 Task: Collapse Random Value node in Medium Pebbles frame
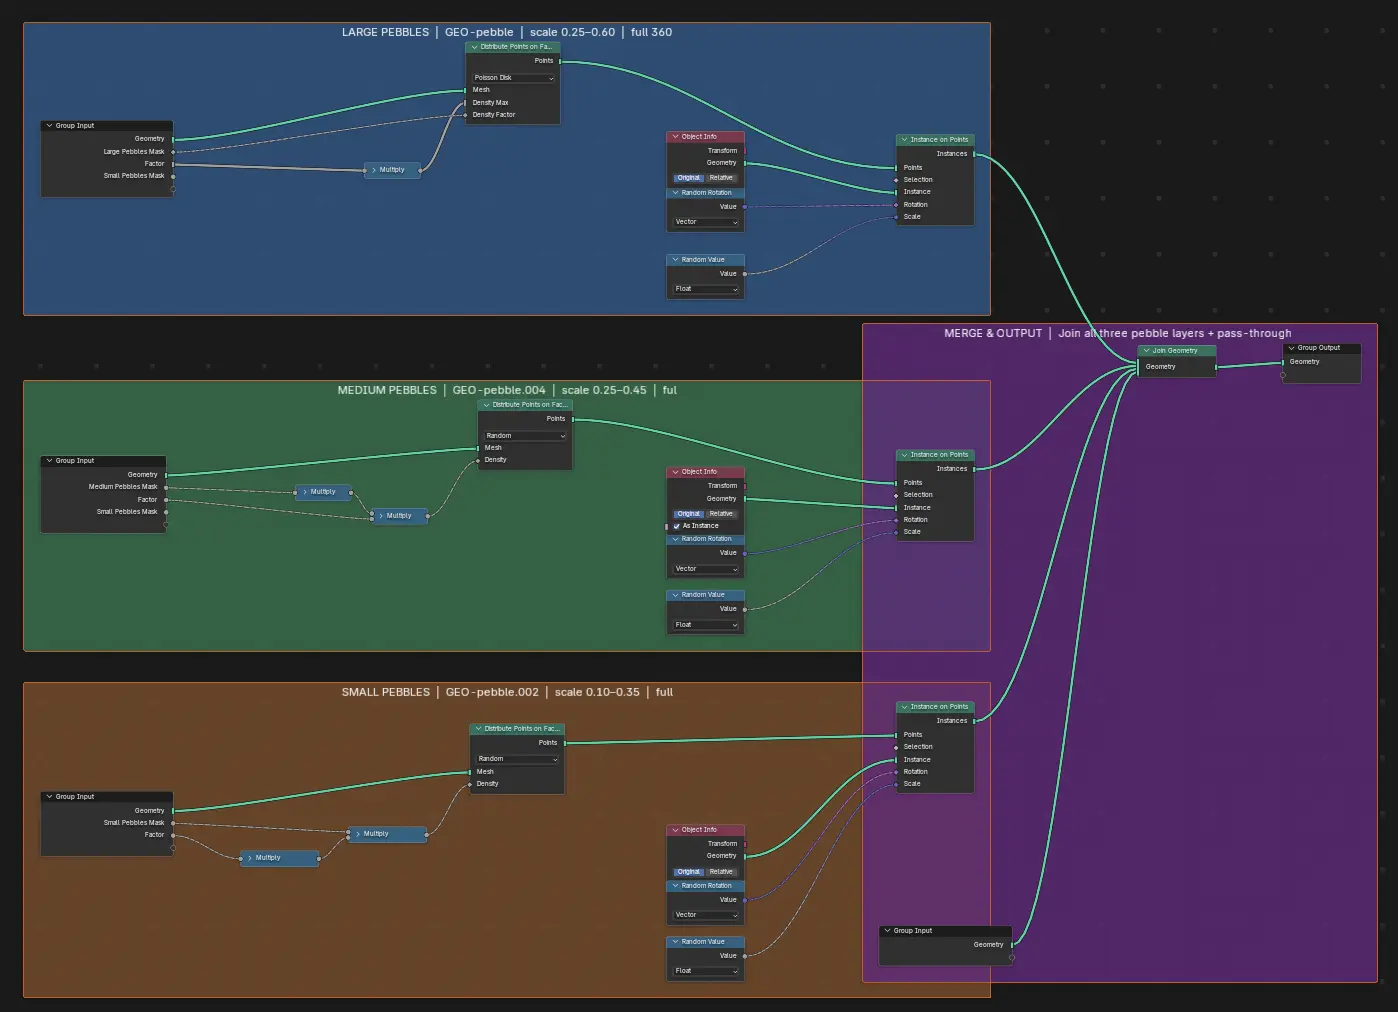tap(675, 595)
